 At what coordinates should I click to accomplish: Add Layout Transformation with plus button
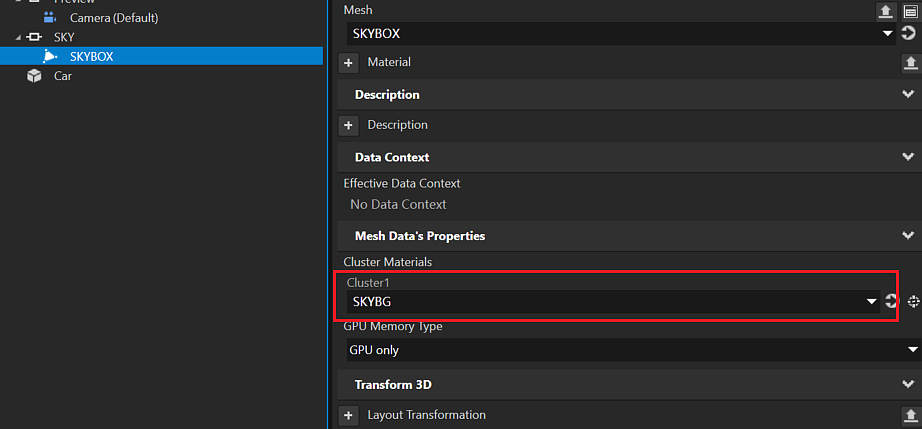(349, 415)
